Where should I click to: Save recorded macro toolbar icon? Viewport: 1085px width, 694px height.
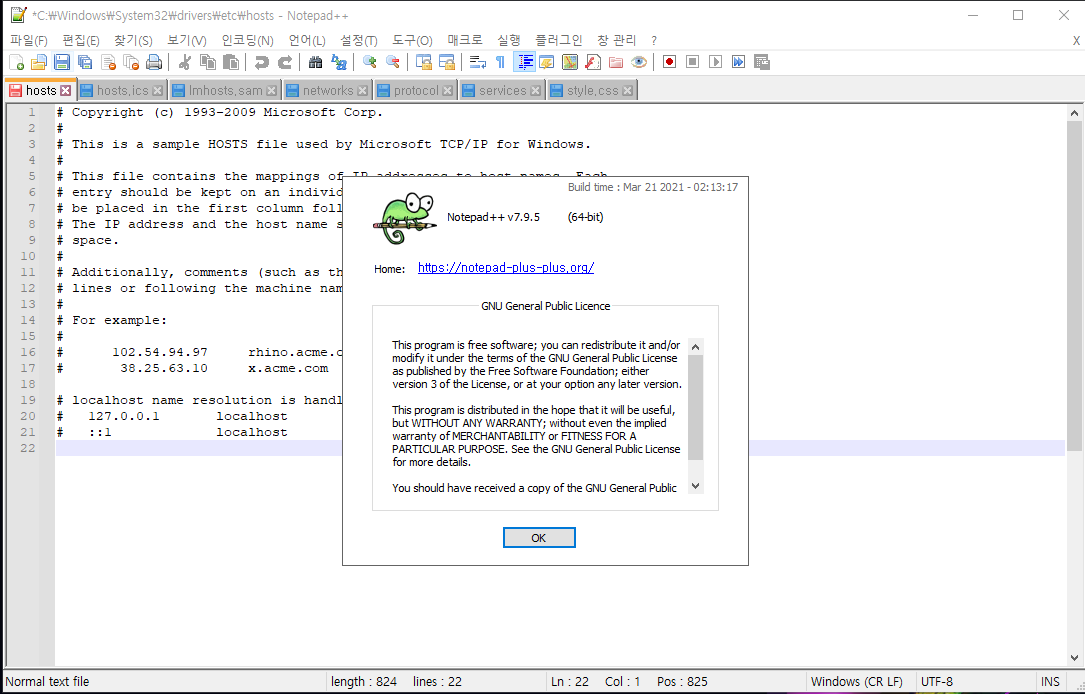coord(762,62)
